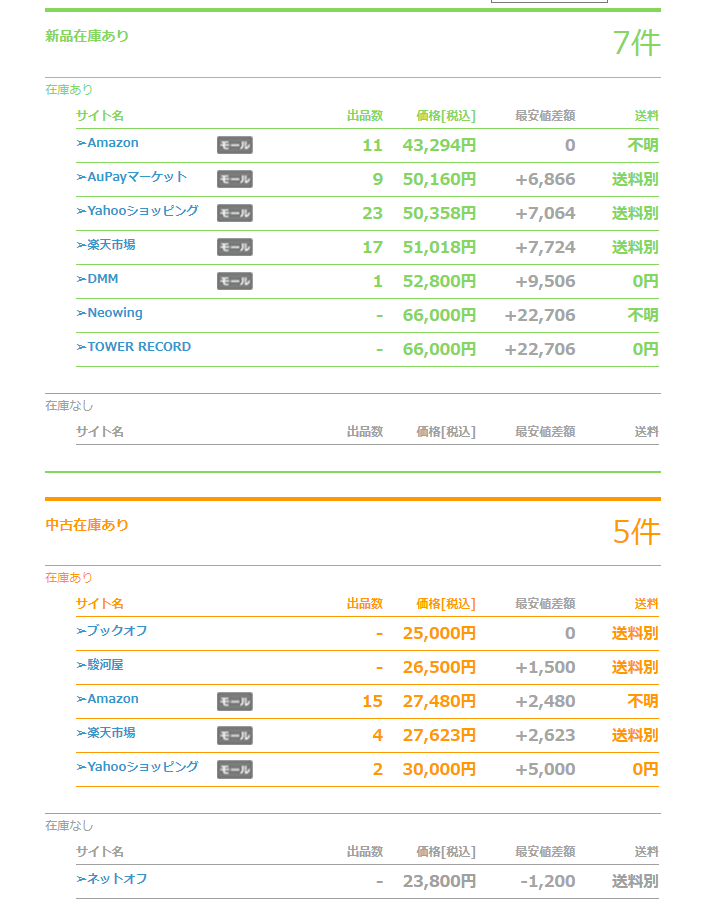
Task: Click listing count 15 for used Amazon
Action: (x=372, y=702)
